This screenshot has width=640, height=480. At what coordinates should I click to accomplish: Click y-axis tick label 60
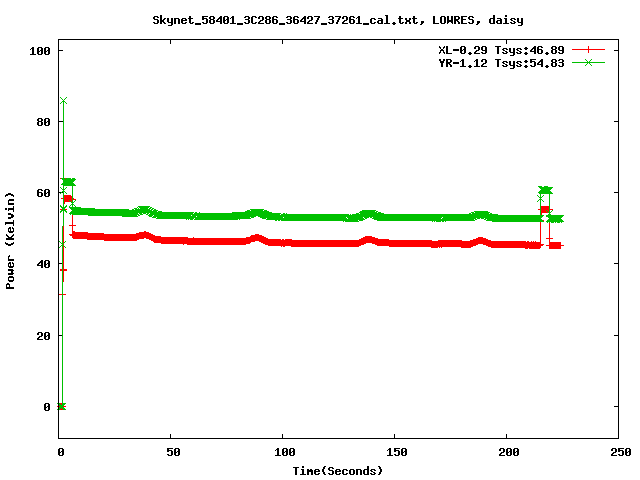43,193
